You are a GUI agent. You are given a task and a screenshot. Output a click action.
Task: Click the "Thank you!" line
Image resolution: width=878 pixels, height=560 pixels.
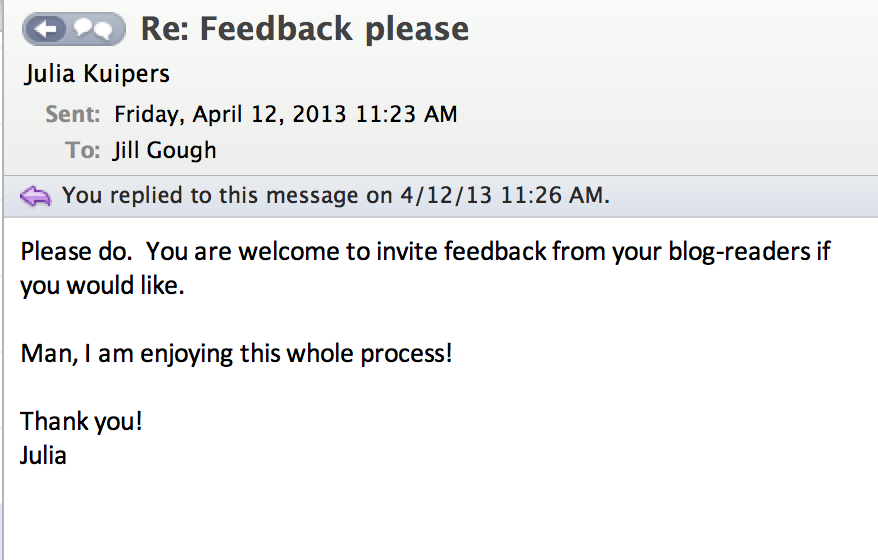coord(81,420)
